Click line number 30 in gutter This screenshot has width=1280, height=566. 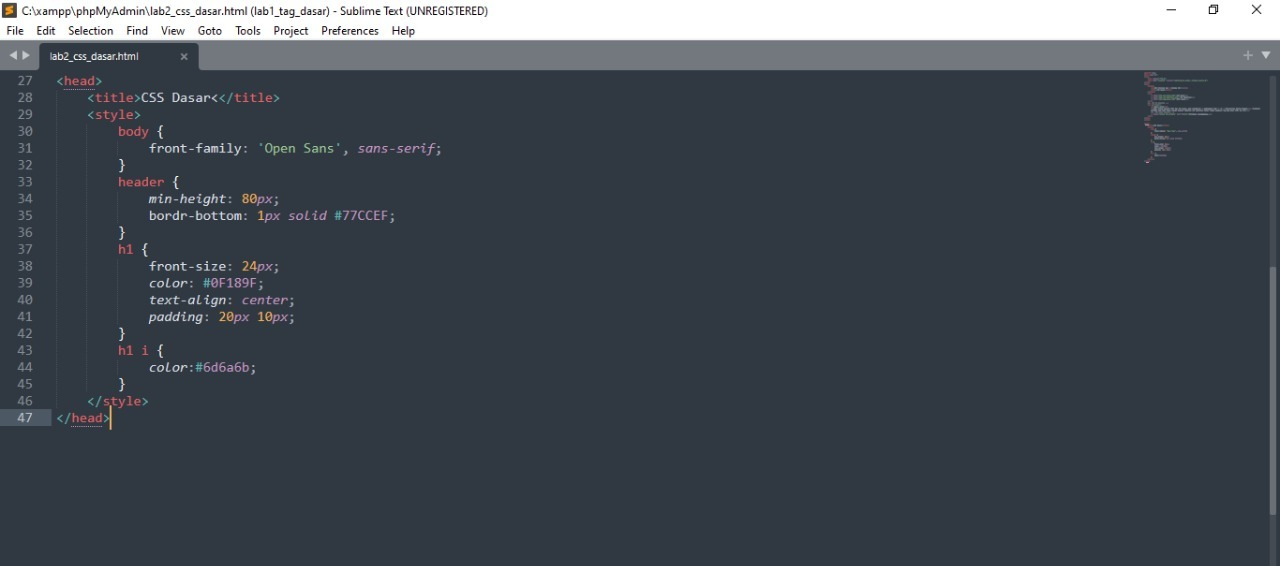click(x=25, y=131)
